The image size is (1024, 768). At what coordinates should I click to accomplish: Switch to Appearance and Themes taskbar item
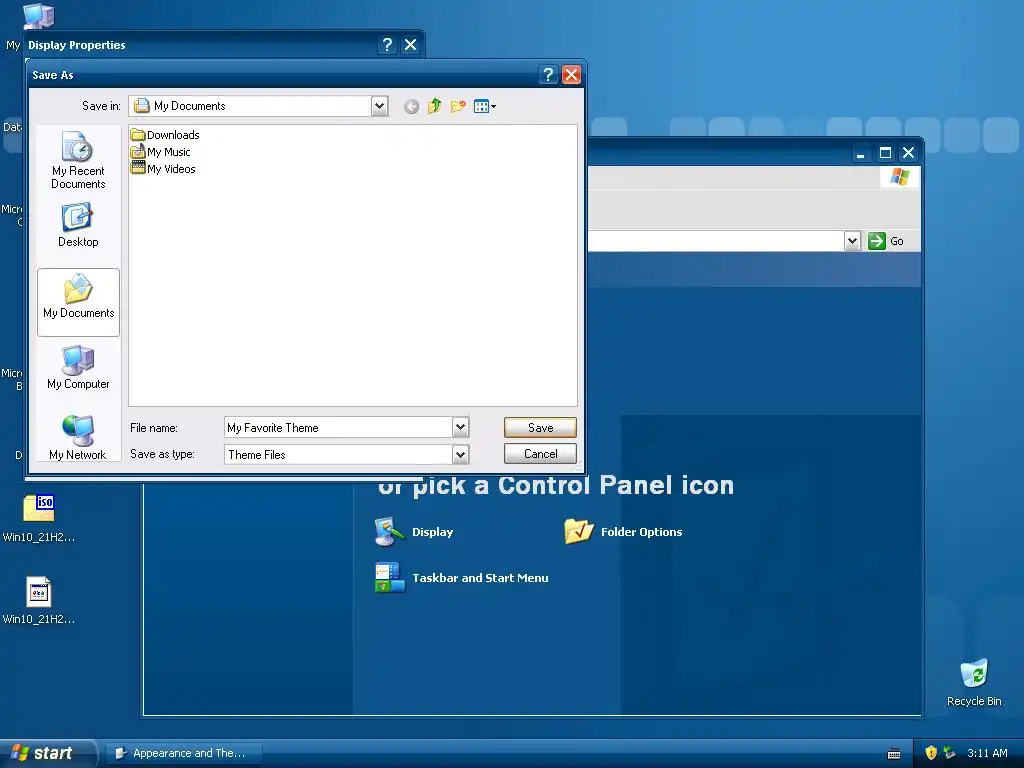point(184,753)
